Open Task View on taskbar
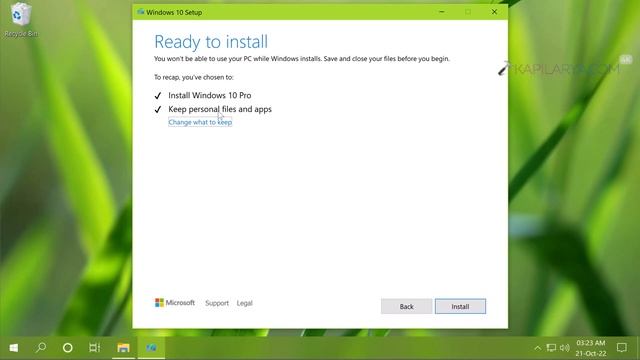Viewport: 640px width, 360px height. (x=95, y=348)
